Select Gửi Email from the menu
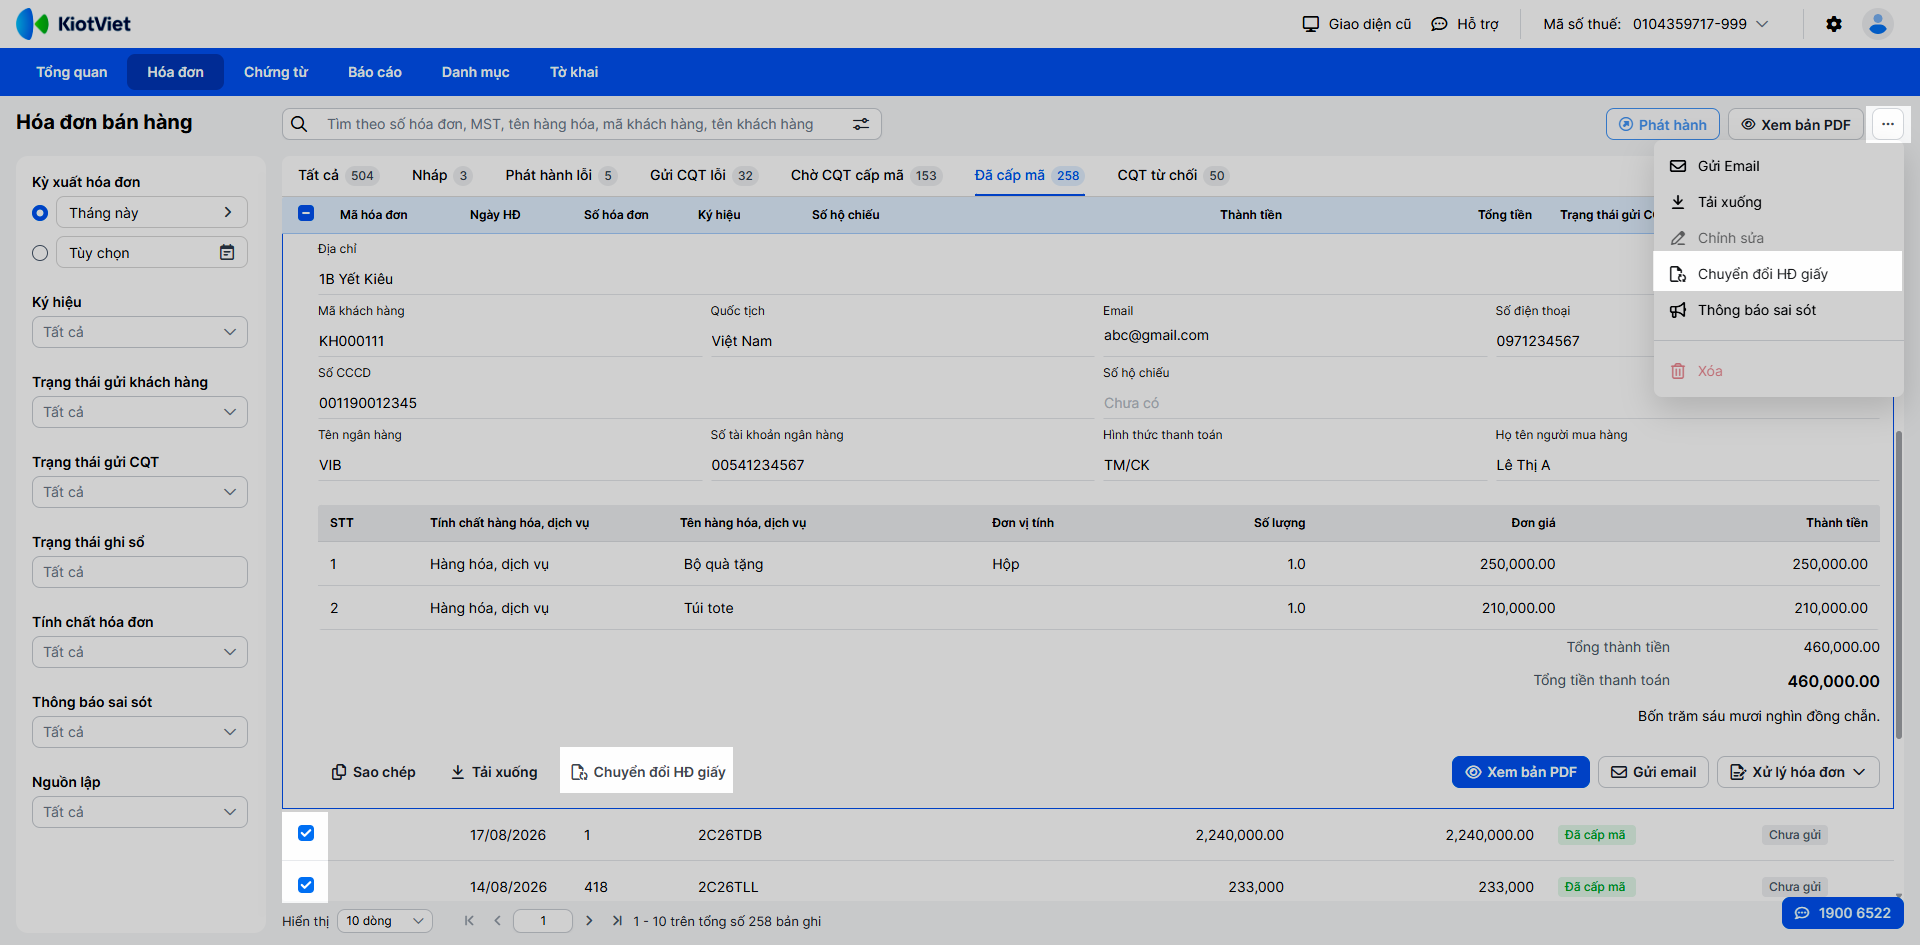 coord(1778,166)
